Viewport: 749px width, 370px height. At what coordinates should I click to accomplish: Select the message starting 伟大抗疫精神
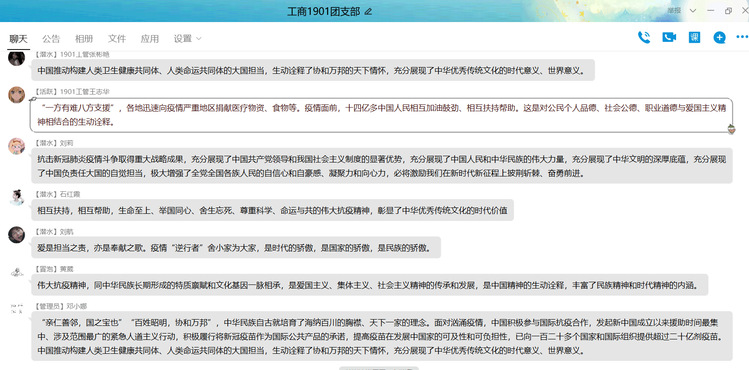[x=370, y=285]
